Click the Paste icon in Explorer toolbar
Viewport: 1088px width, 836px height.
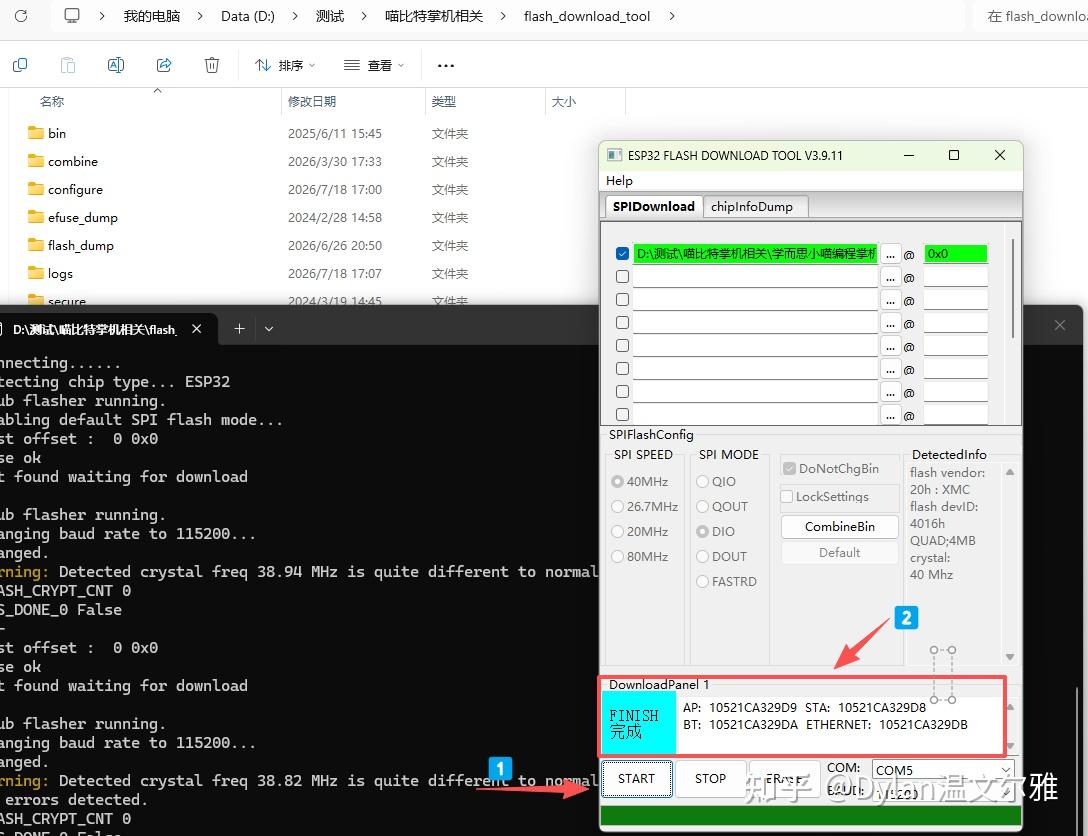(67, 65)
